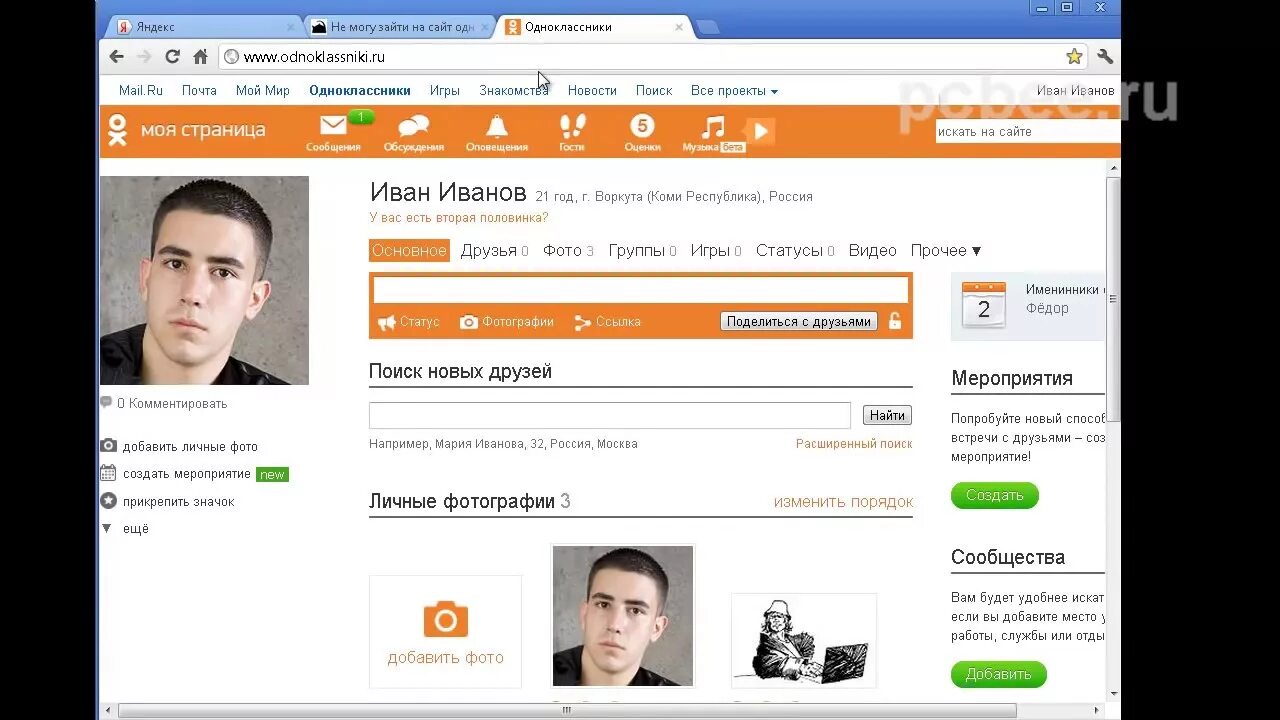Click the green Добавить button
1280x720 pixels.
pos(999,674)
